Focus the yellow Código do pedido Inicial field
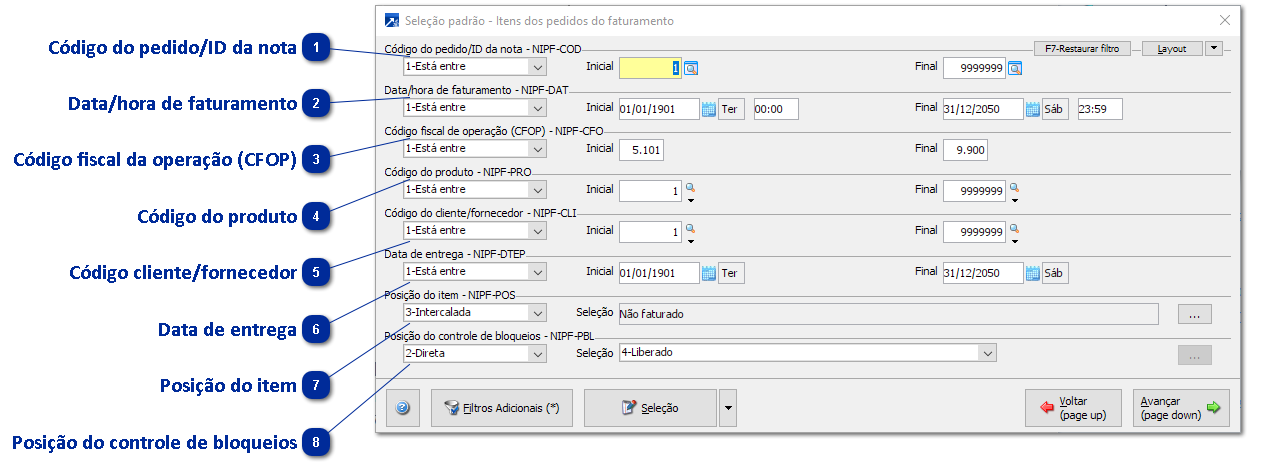 pos(651,67)
